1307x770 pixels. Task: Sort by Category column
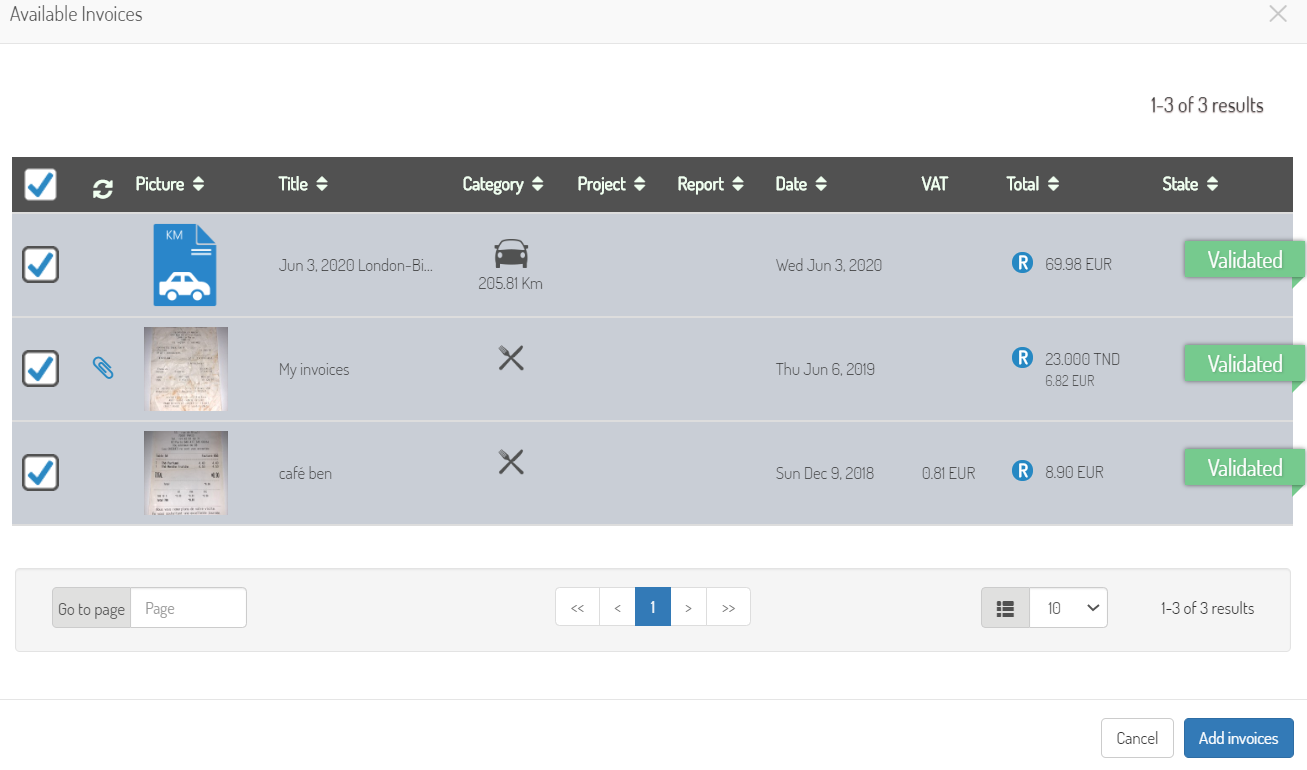503,184
